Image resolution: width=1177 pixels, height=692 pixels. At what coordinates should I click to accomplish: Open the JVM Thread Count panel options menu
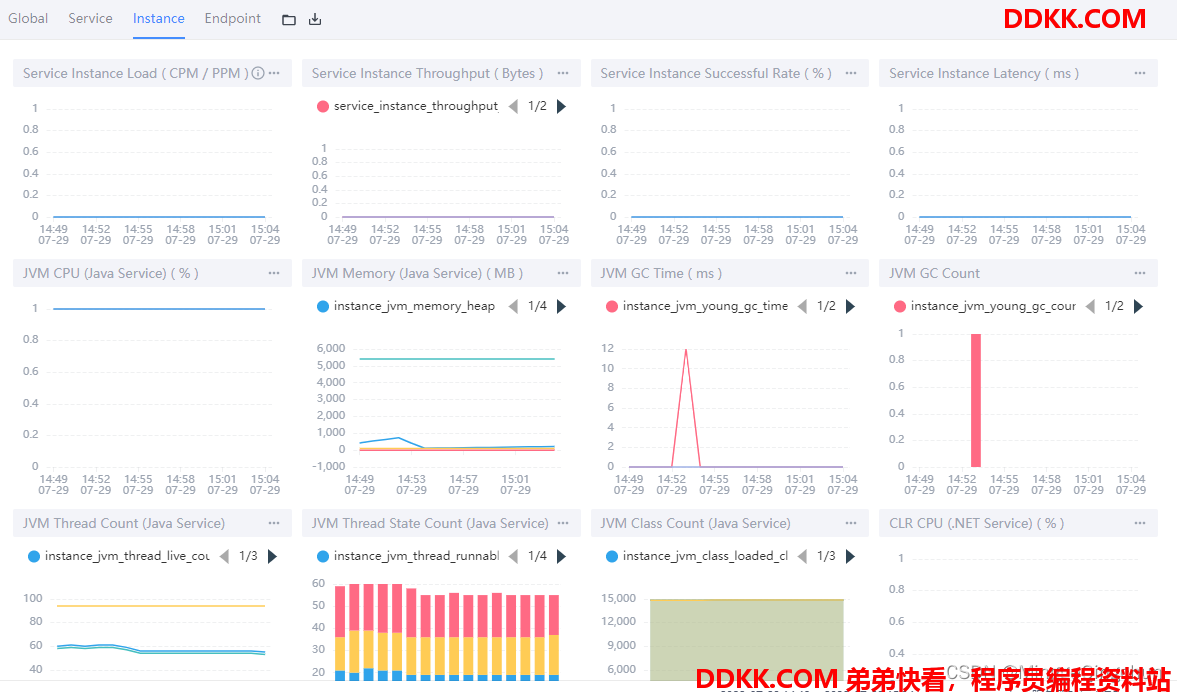274,523
